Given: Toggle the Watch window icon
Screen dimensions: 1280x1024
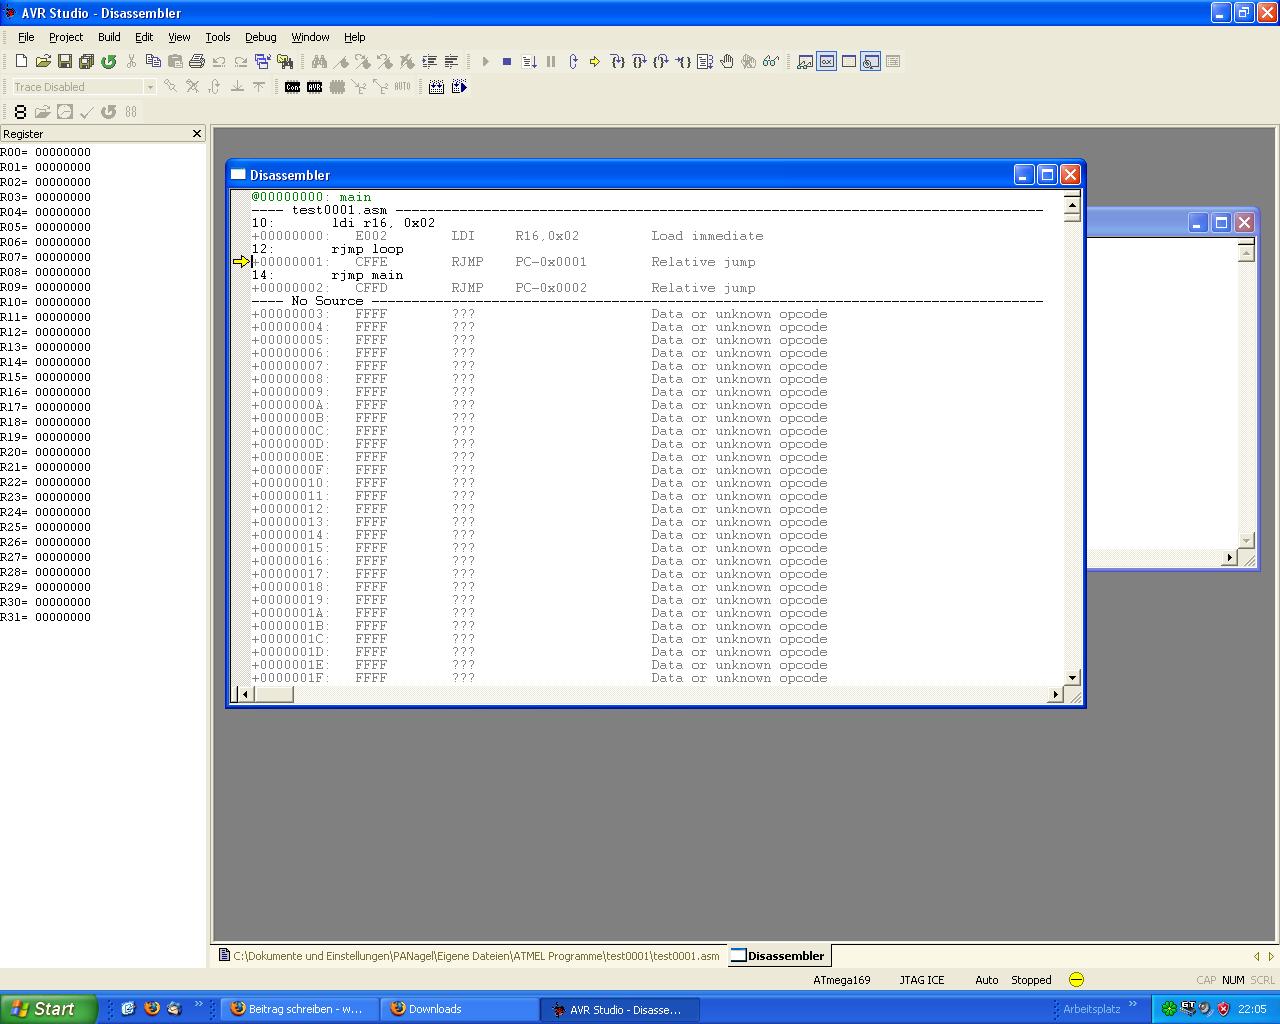Looking at the screenshot, I should pos(805,62).
